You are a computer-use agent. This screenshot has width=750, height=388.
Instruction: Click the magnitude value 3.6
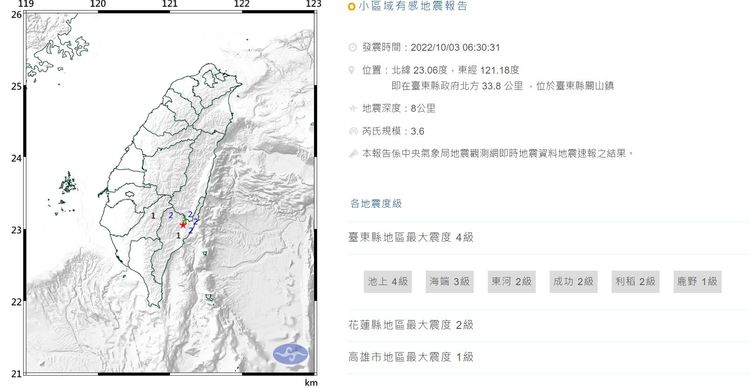(x=417, y=131)
